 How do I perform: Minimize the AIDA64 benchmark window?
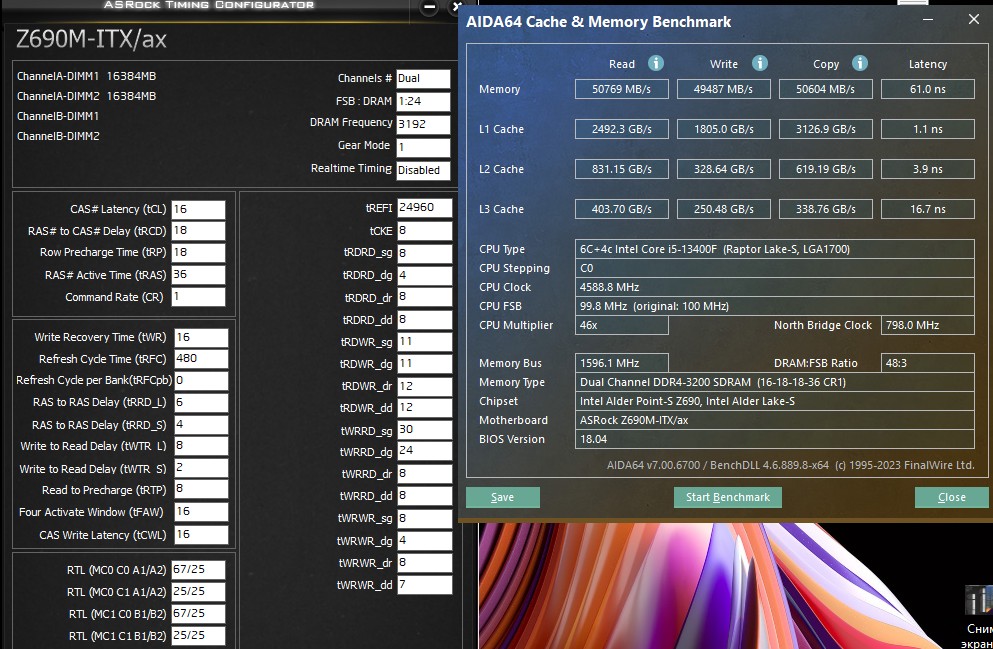click(928, 20)
